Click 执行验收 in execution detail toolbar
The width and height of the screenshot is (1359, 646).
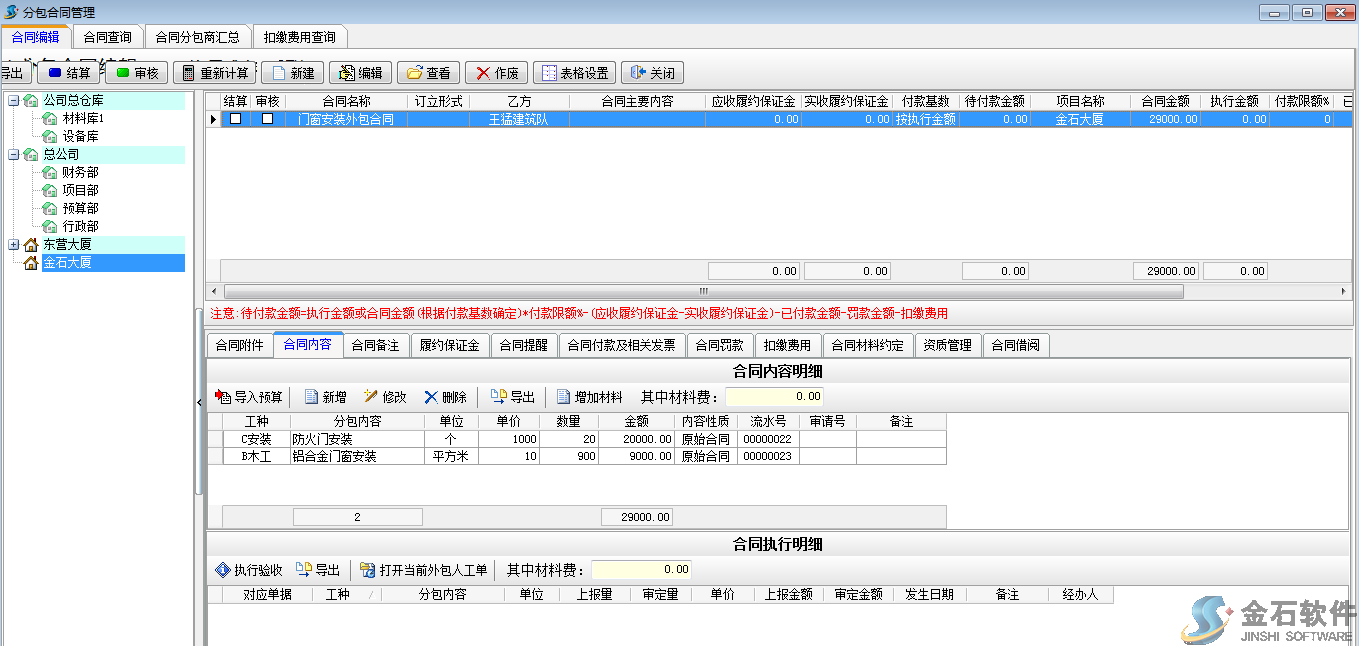249,570
